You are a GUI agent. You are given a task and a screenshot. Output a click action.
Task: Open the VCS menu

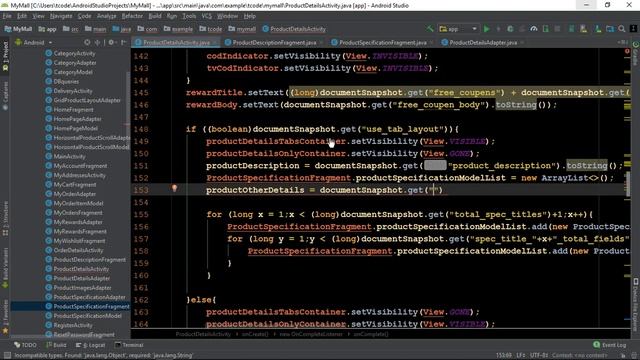coord(207,16)
